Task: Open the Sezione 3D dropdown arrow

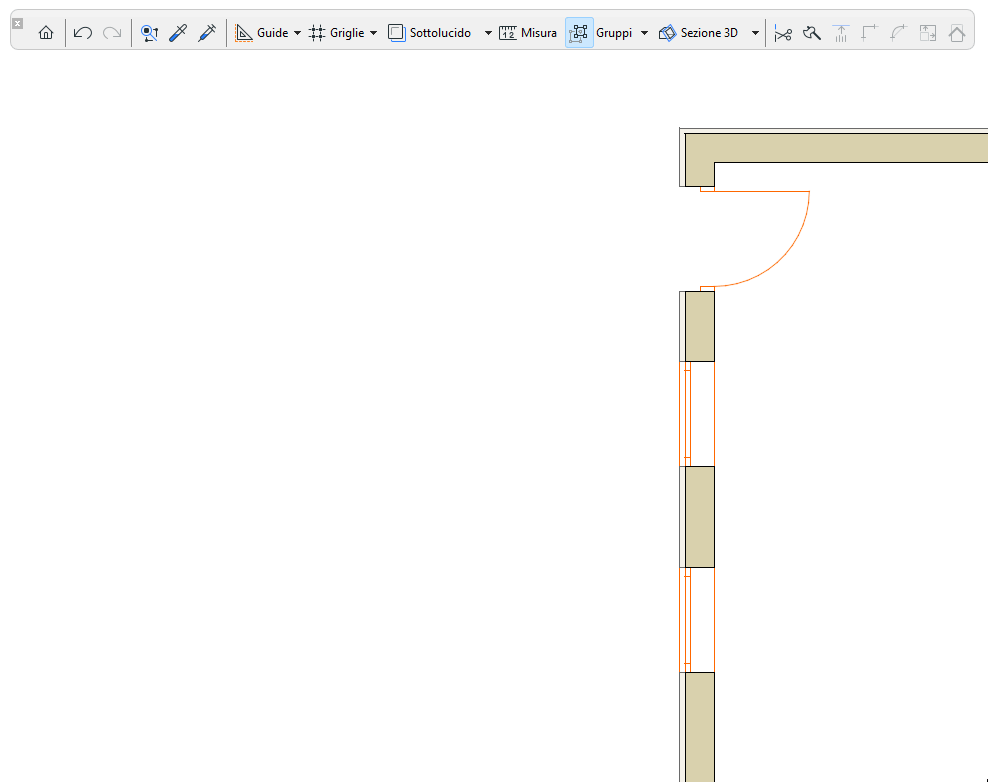Action: [756, 32]
